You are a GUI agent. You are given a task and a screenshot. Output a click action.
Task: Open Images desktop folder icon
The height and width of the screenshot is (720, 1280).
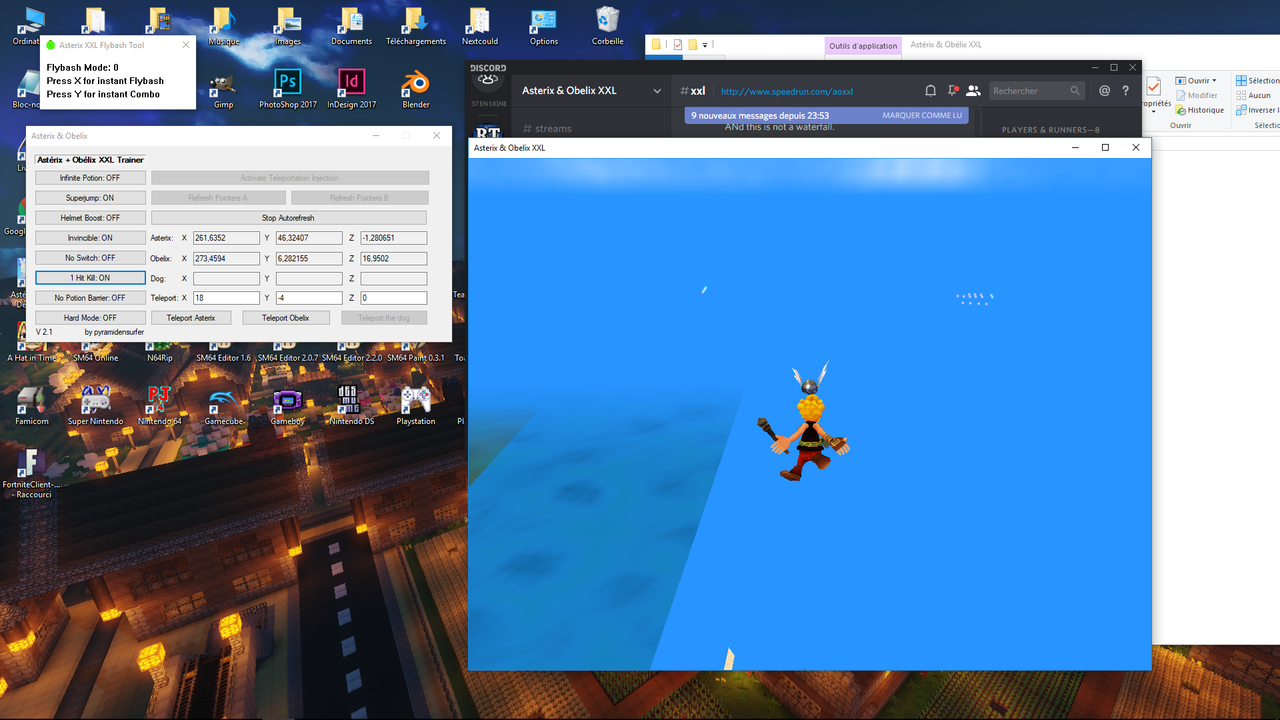pos(287,25)
